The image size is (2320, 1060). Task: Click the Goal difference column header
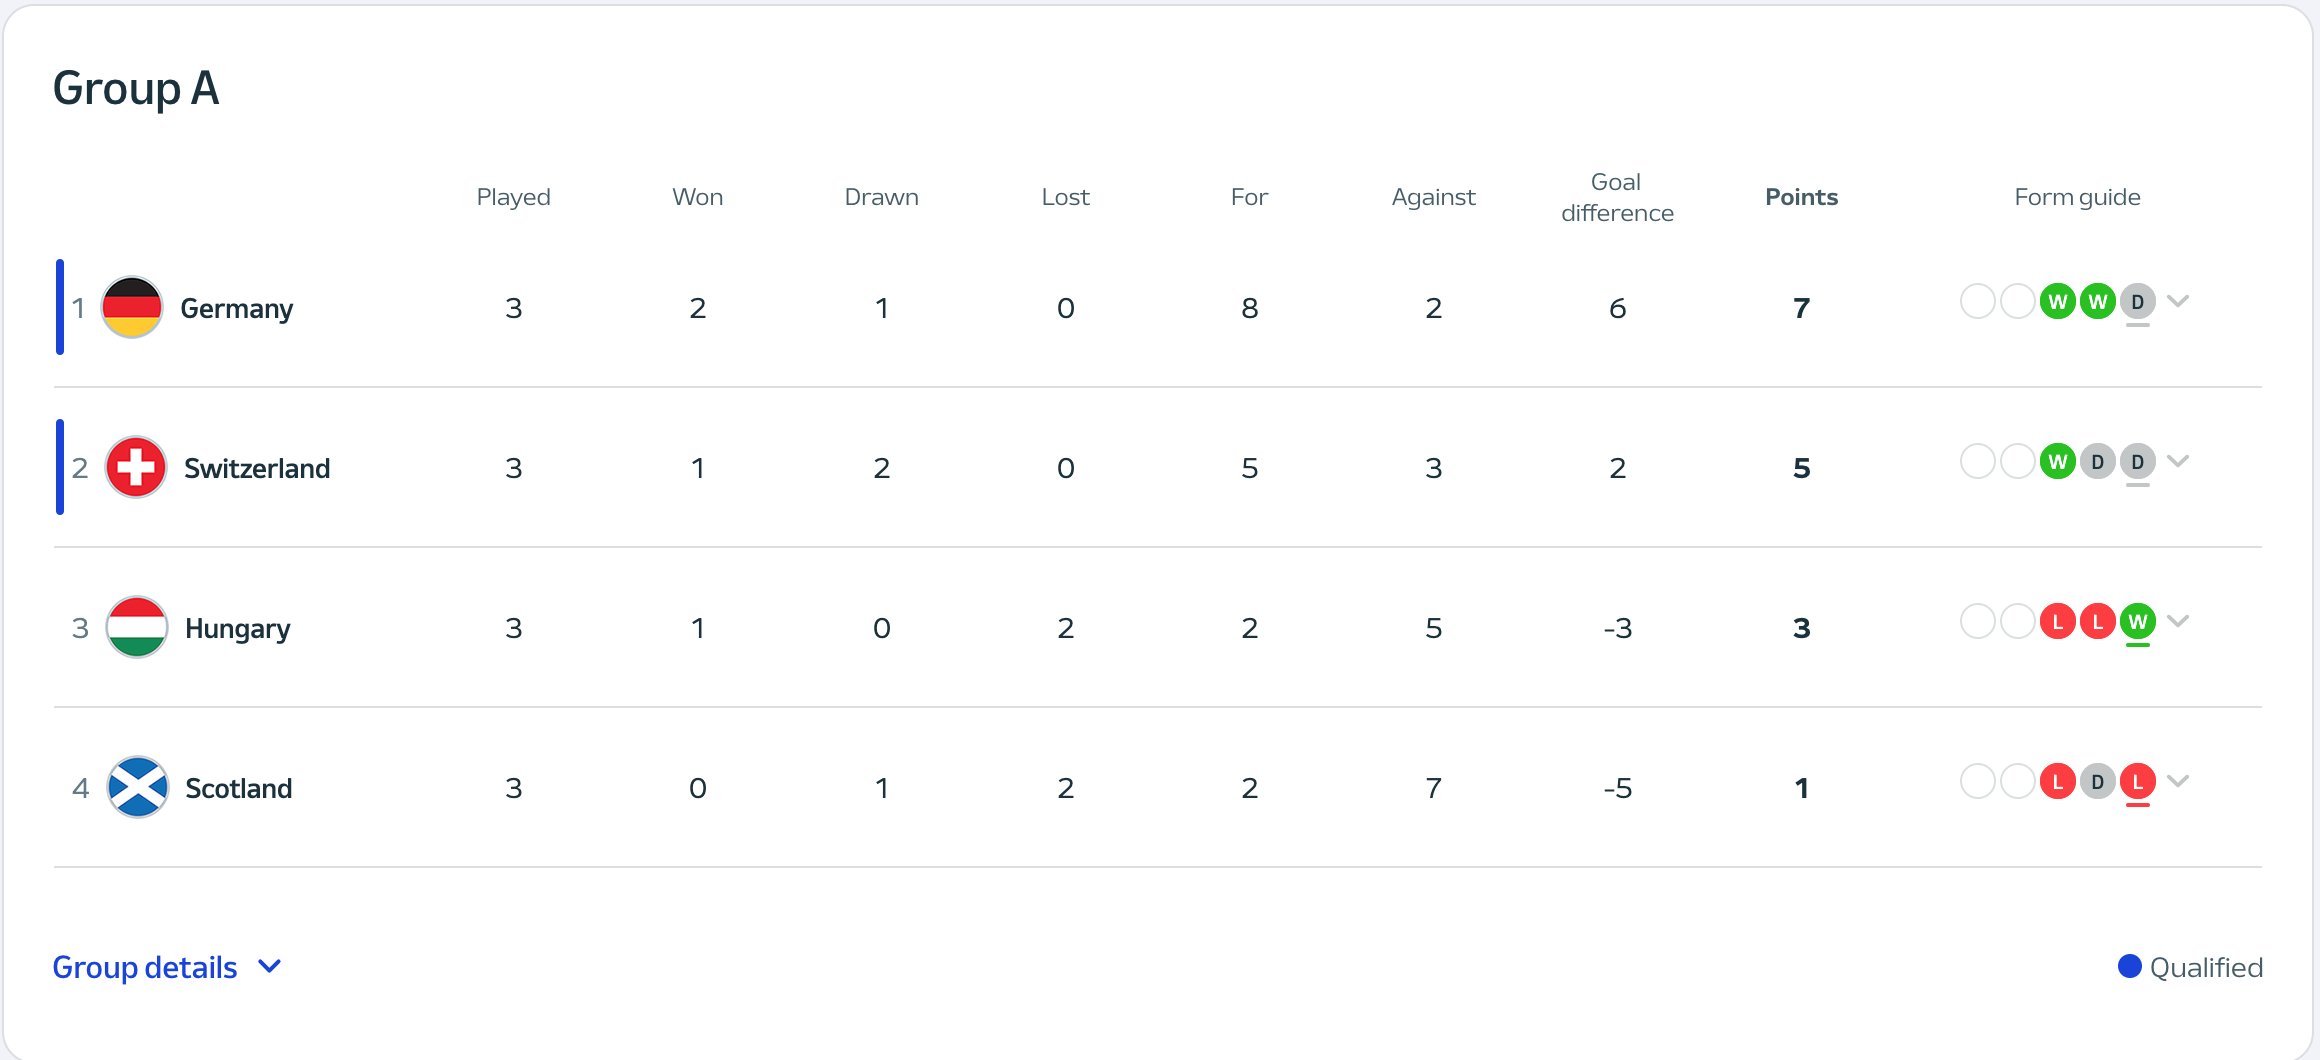coord(1617,197)
